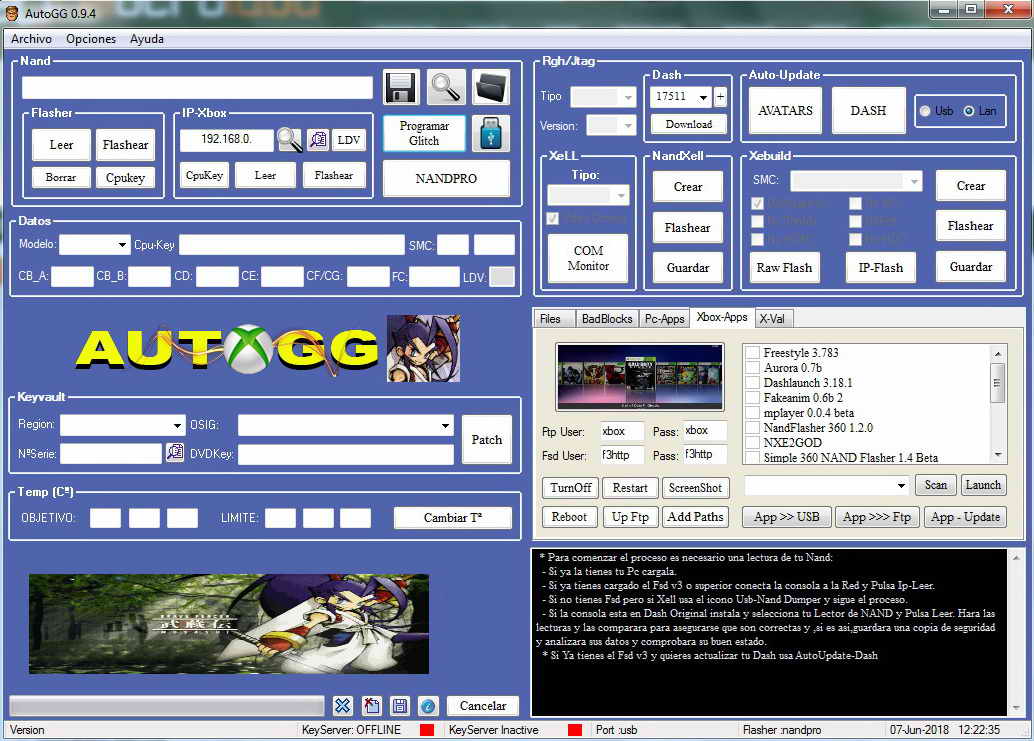The height and width of the screenshot is (741, 1034).
Task: Open the Archivo menu
Action: 31,39
